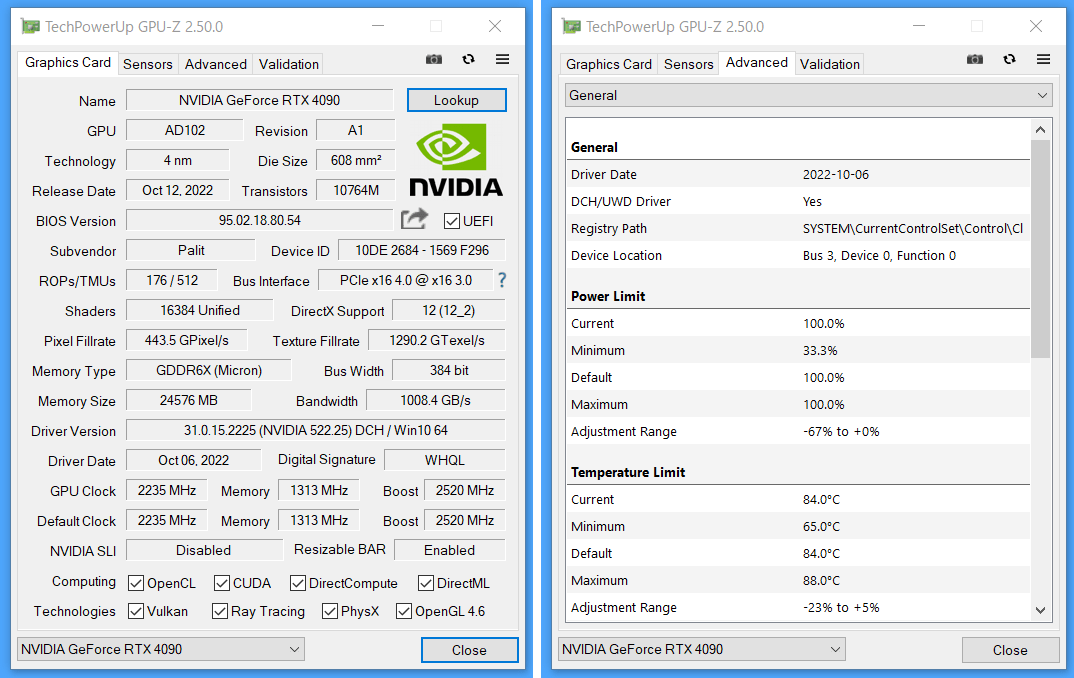Open Sensors tab in left window
Viewport: 1074px width, 678px height.
click(148, 64)
